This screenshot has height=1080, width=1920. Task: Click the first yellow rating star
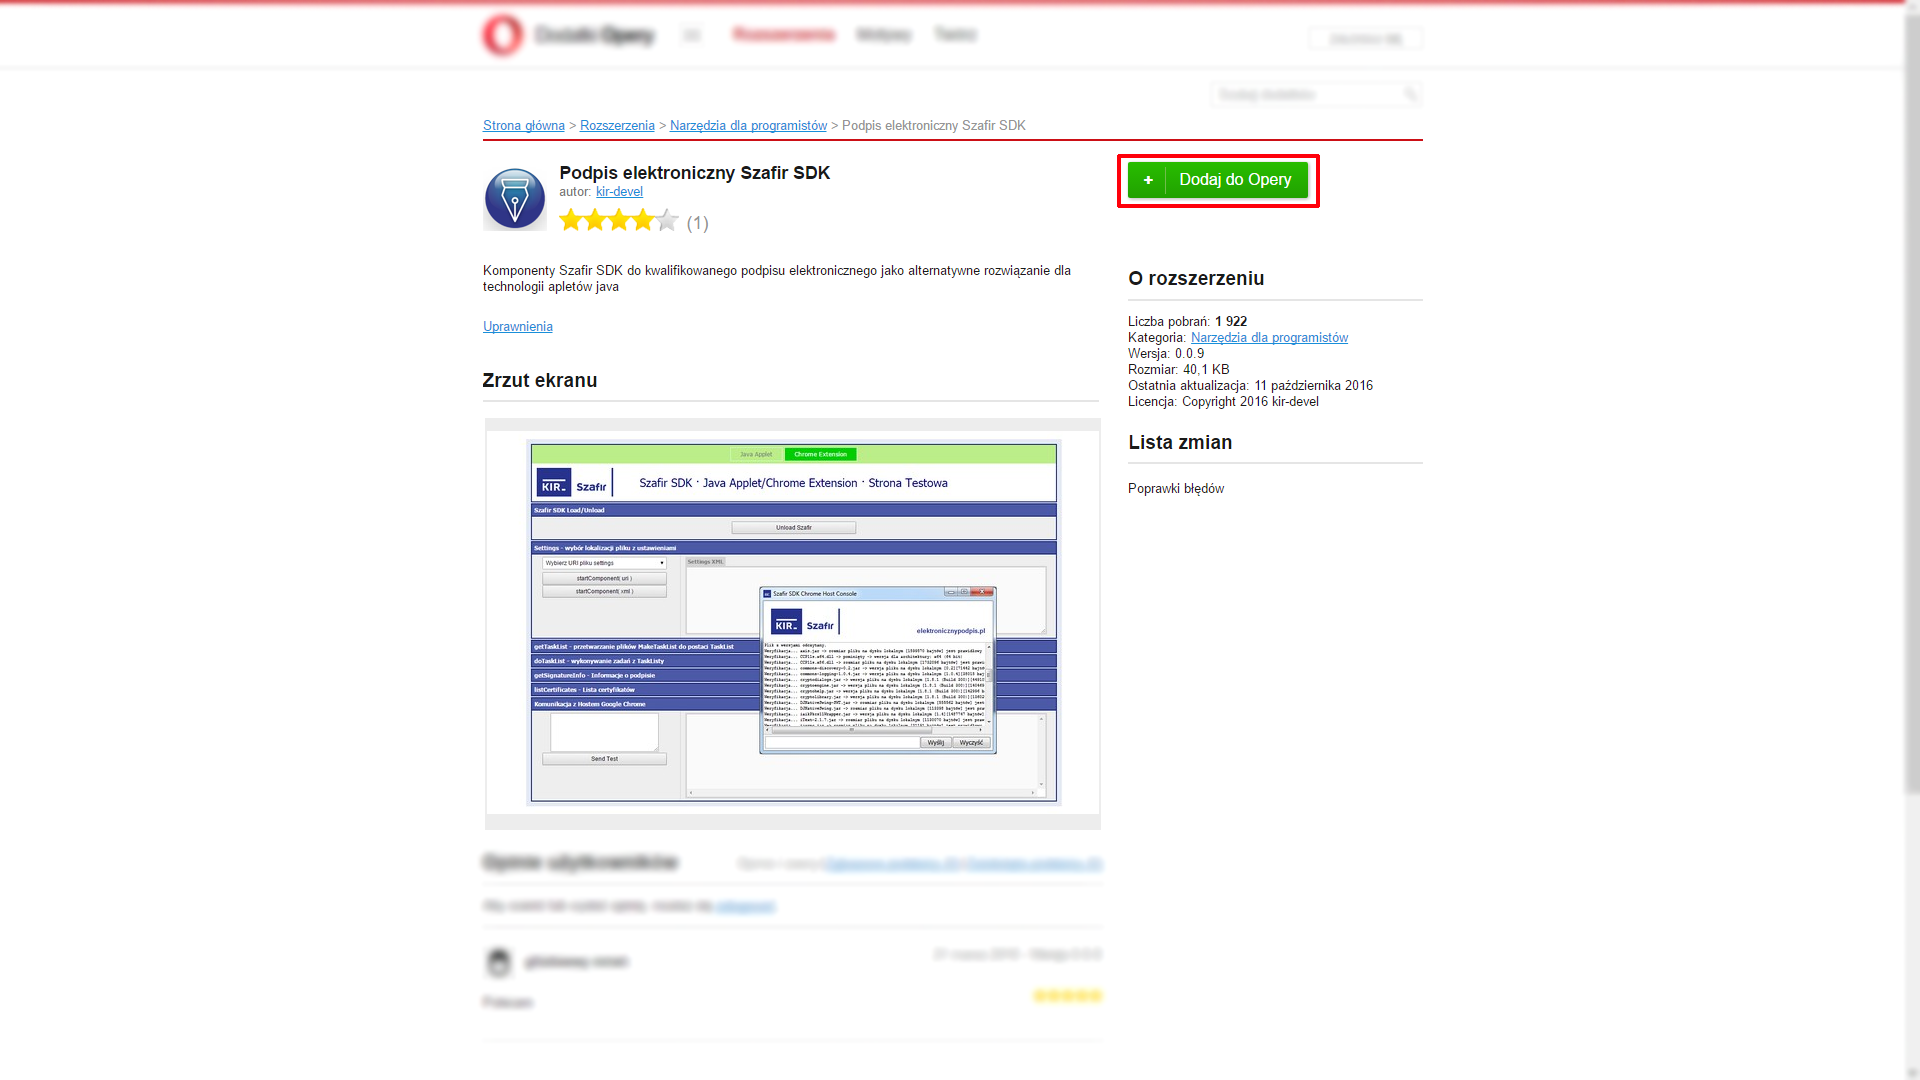[x=570, y=221]
